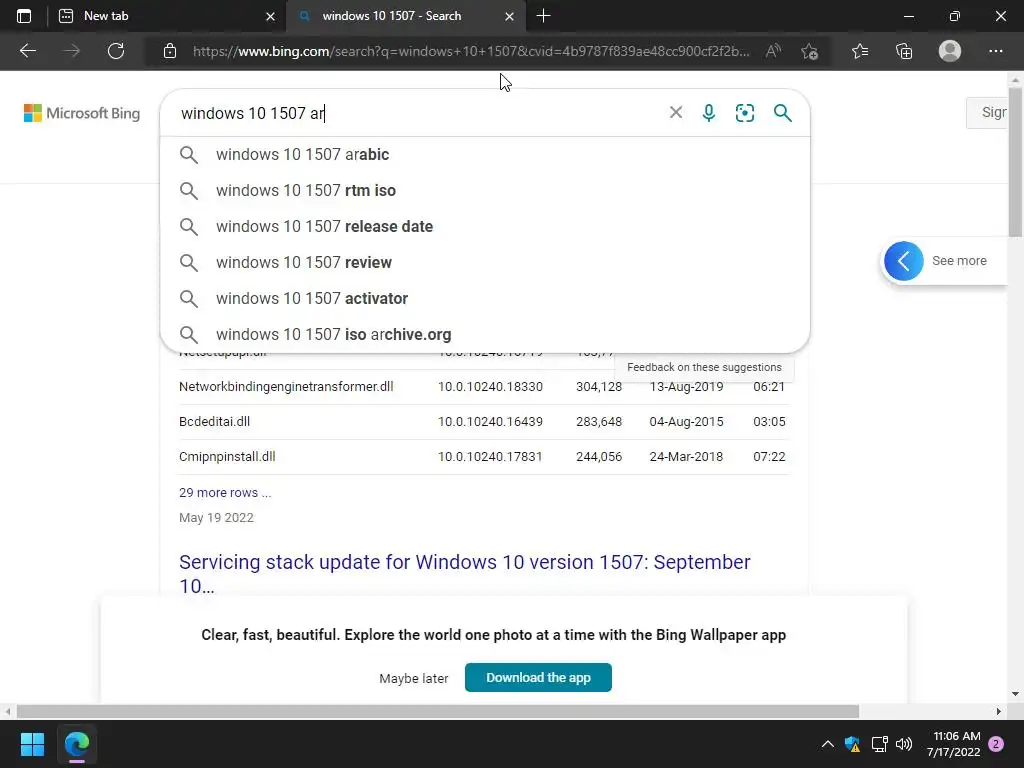Screen dimensions: 1024x768
Task: Open notification center badge
Action: (x=996, y=744)
